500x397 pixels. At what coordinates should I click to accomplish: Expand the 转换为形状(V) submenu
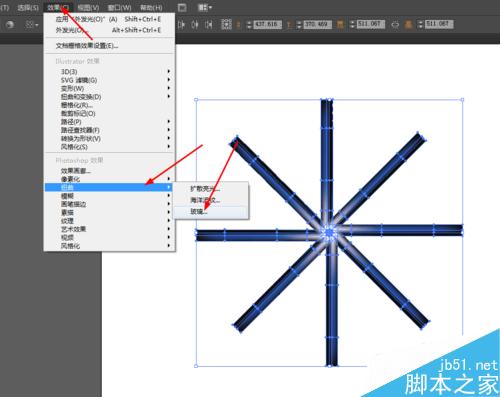(109, 138)
